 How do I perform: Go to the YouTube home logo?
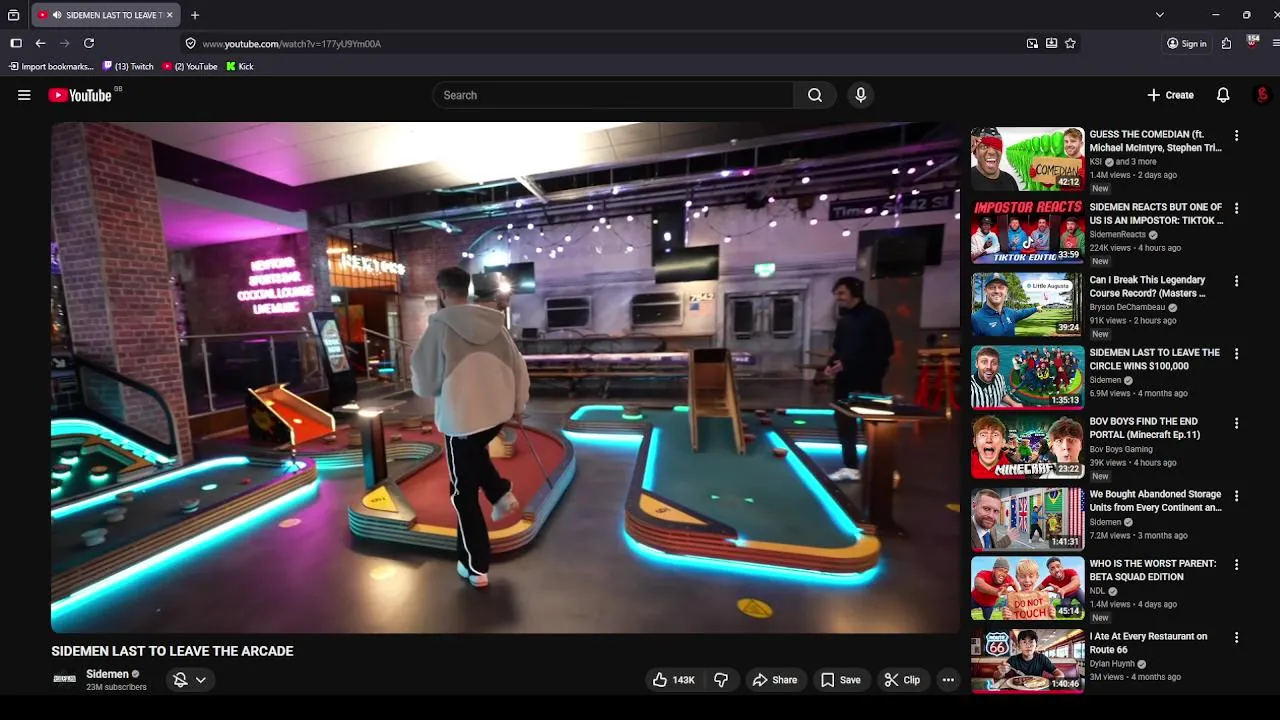pos(80,95)
